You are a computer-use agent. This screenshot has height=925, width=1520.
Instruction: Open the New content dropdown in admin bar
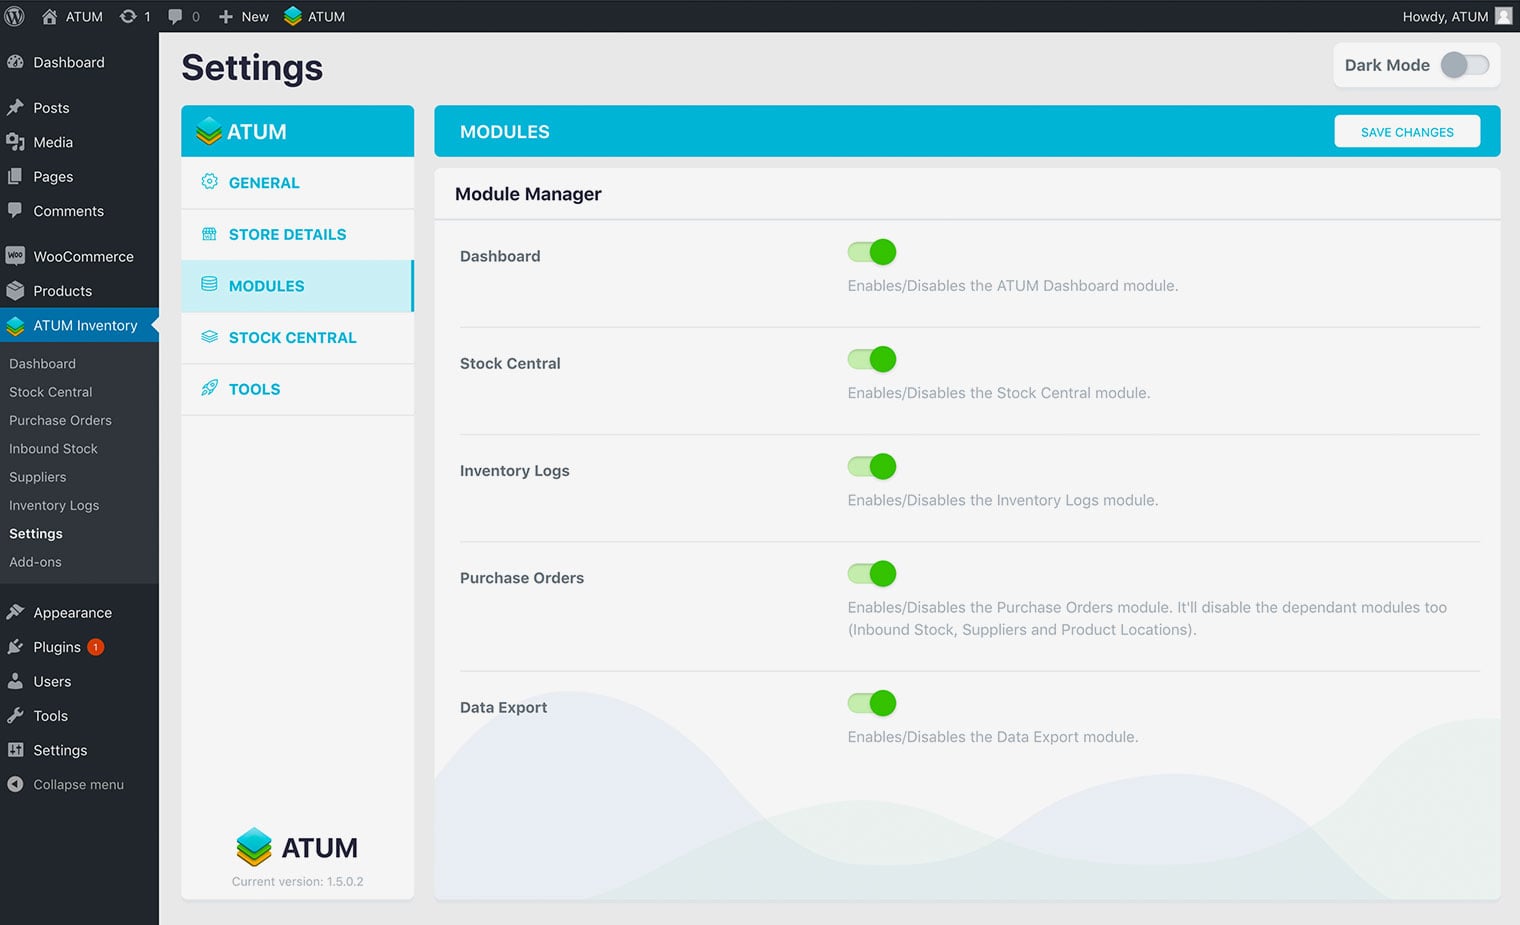(x=244, y=16)
